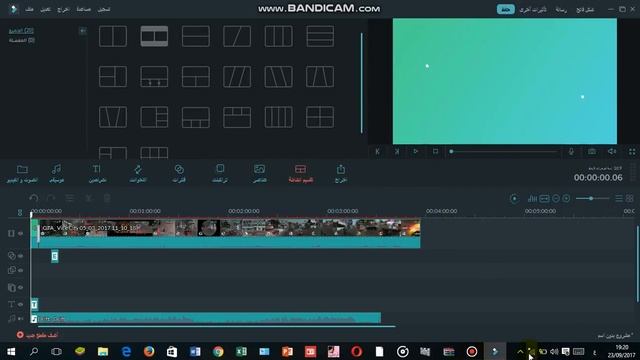Jump preview to the start
The height and width of the screenshot is (360, 640).
(x=378, y=151)
